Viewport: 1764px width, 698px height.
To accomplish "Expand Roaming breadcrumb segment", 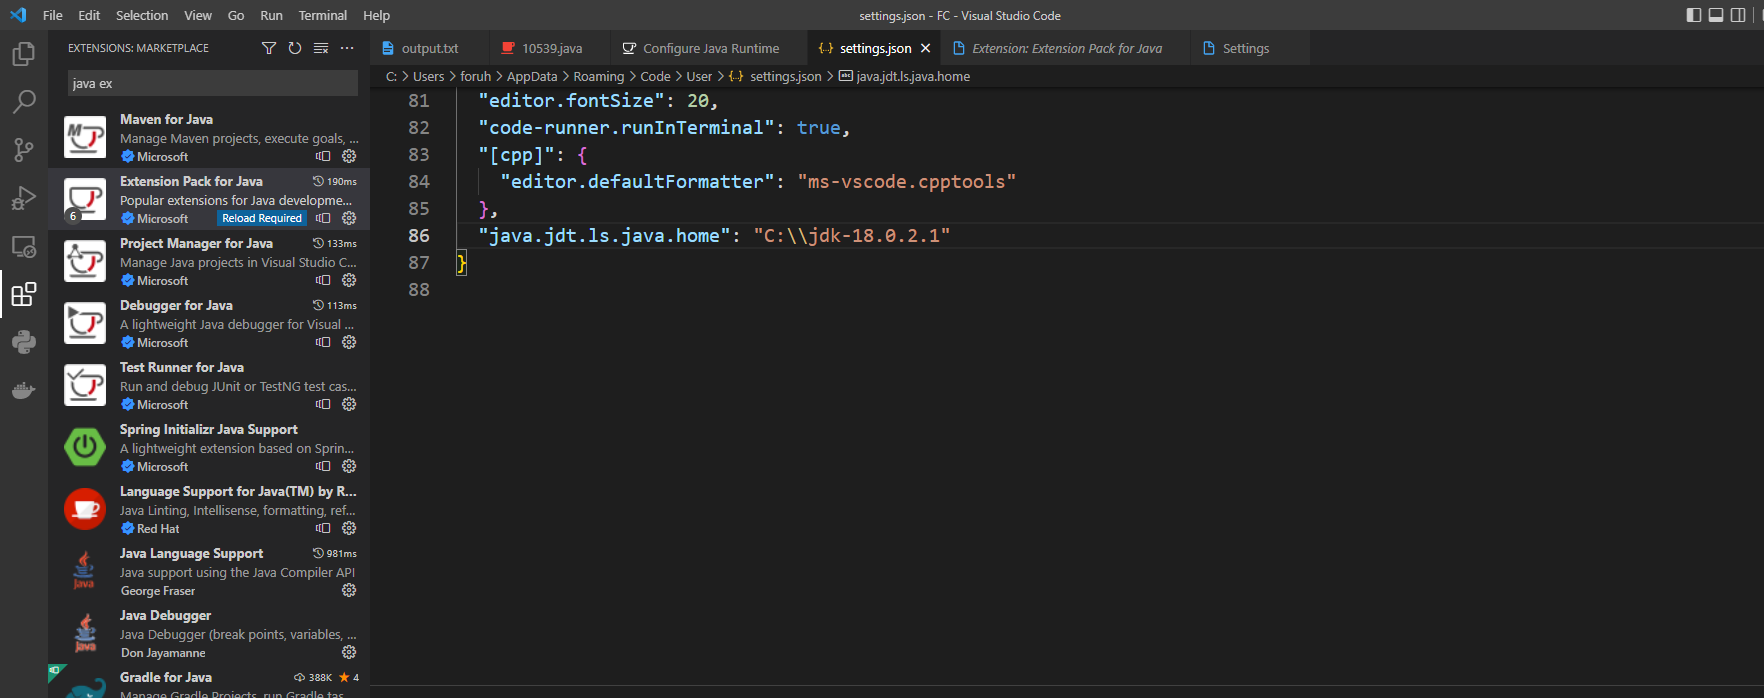I will tap(598, 76).
